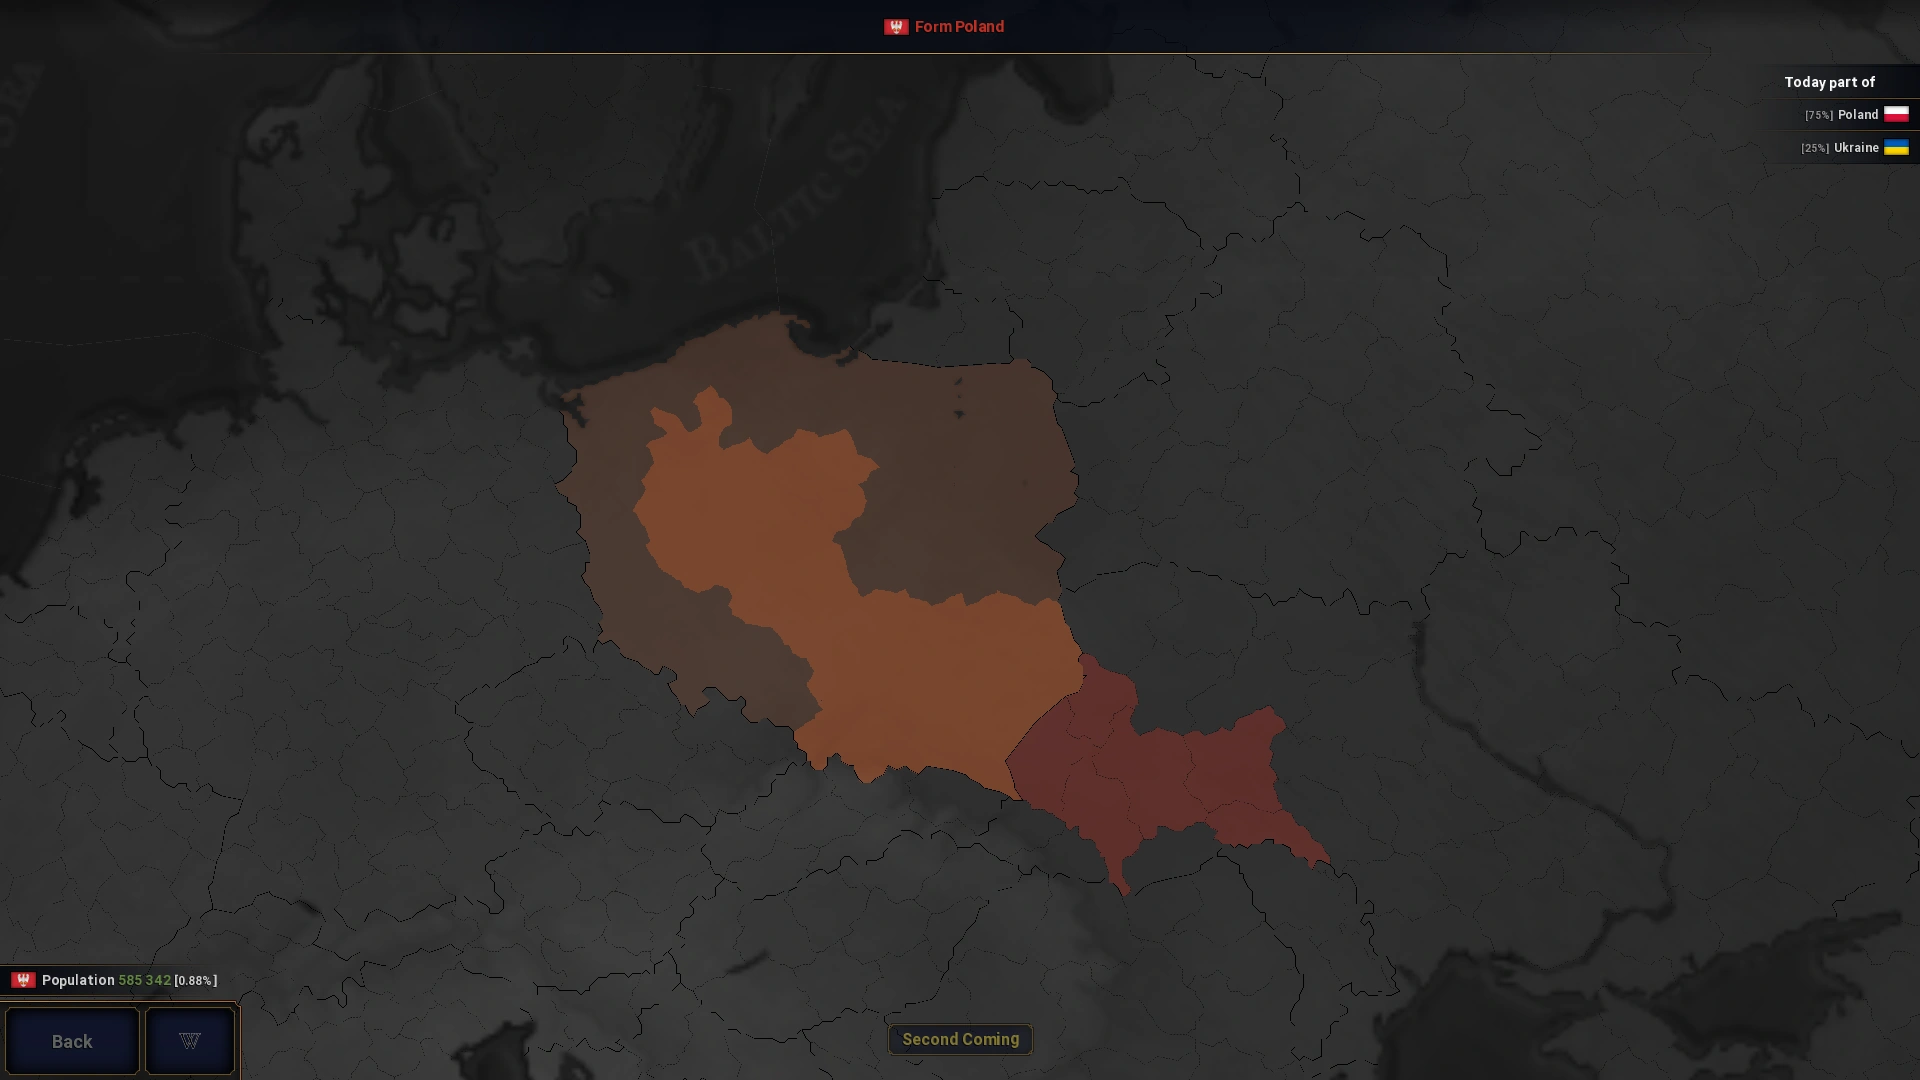Click the Ukraine flag icon
1920x1080 pixels.
[x=1896, y=148]
